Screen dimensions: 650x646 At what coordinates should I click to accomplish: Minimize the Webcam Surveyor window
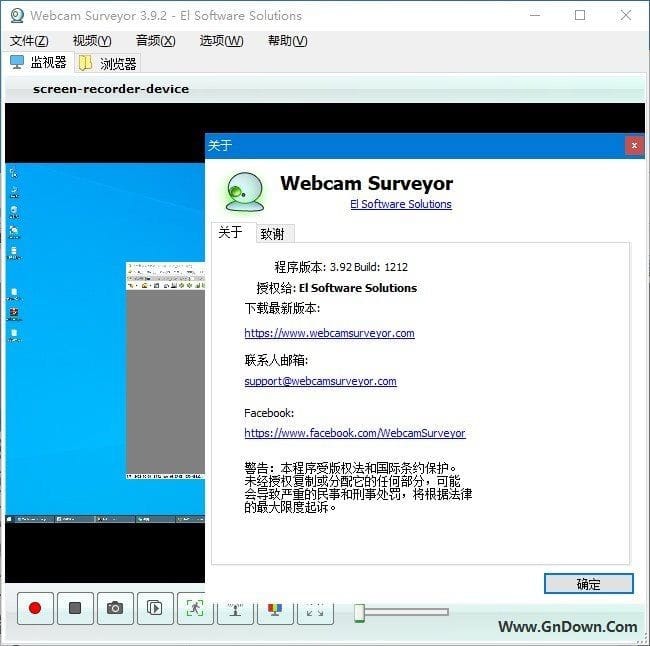[x=535, y=15]
